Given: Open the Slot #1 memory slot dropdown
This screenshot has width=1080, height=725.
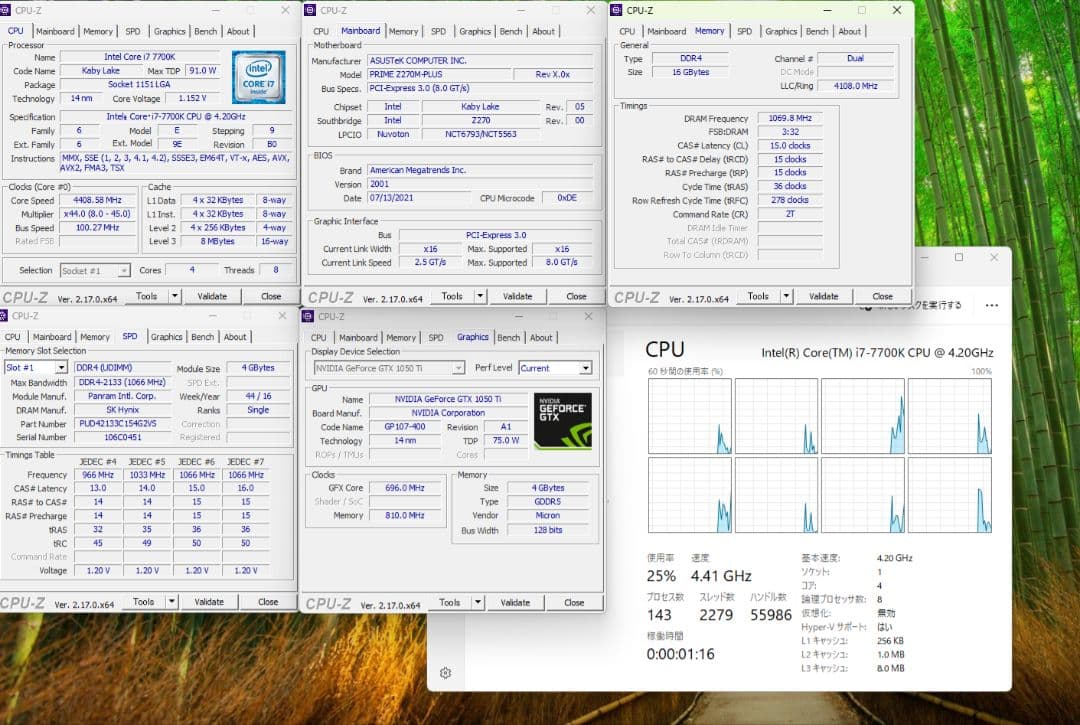Looking at the screenshot, I should pos(37,367).
